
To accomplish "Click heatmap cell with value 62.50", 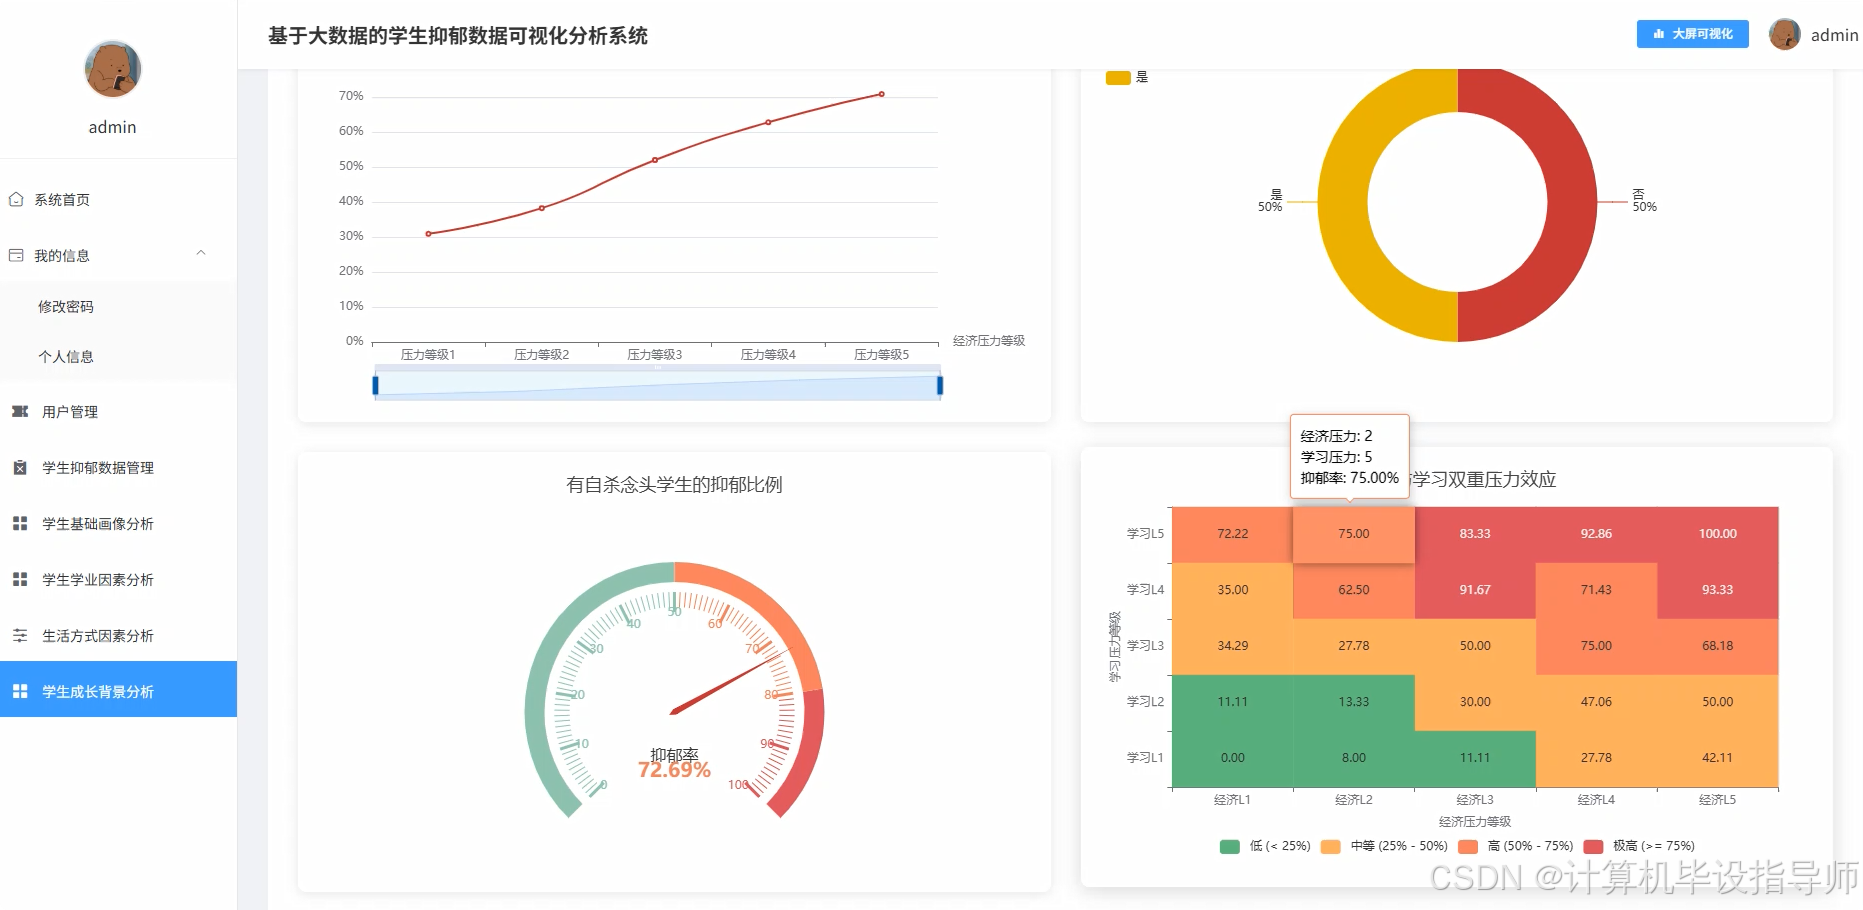I will point(1354,590).
